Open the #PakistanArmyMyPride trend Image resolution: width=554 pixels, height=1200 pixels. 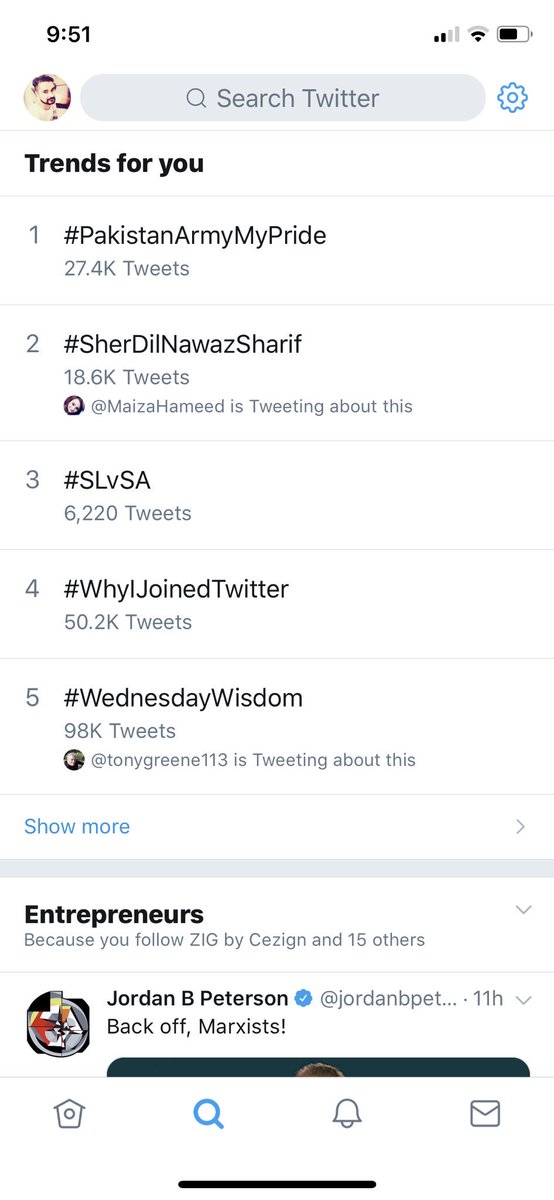[277, 250]
